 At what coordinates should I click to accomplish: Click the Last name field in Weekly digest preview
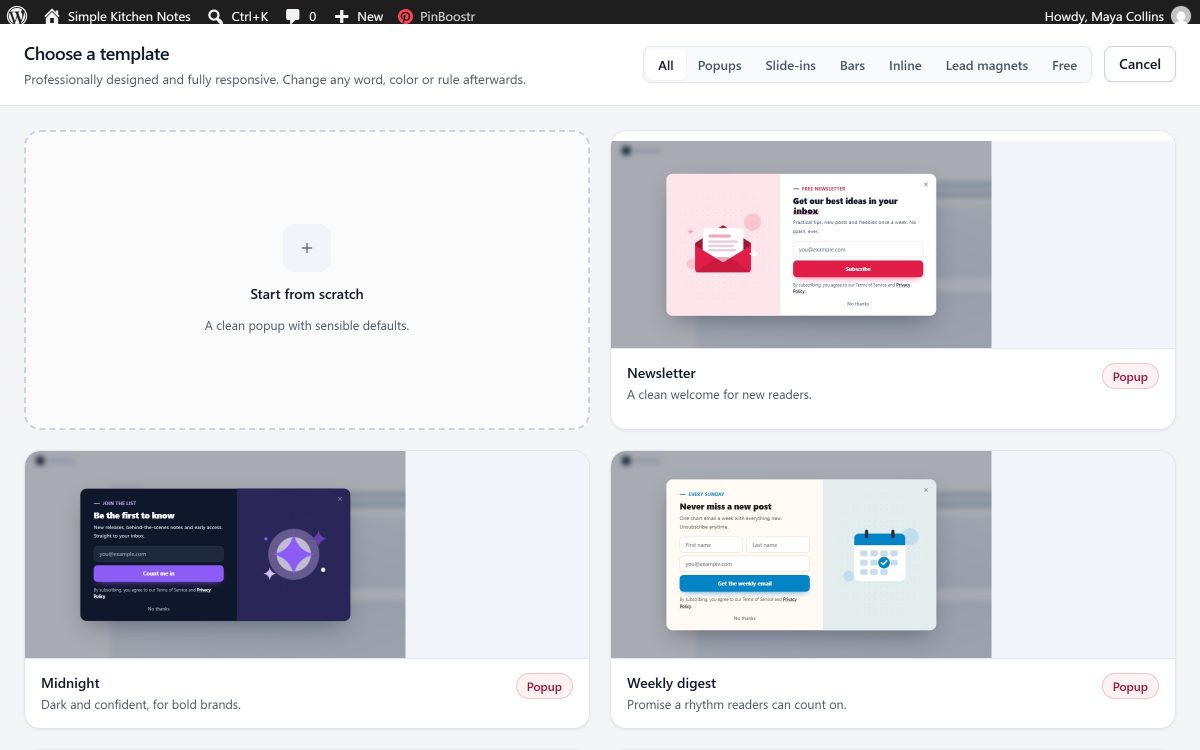click(778, 545)
